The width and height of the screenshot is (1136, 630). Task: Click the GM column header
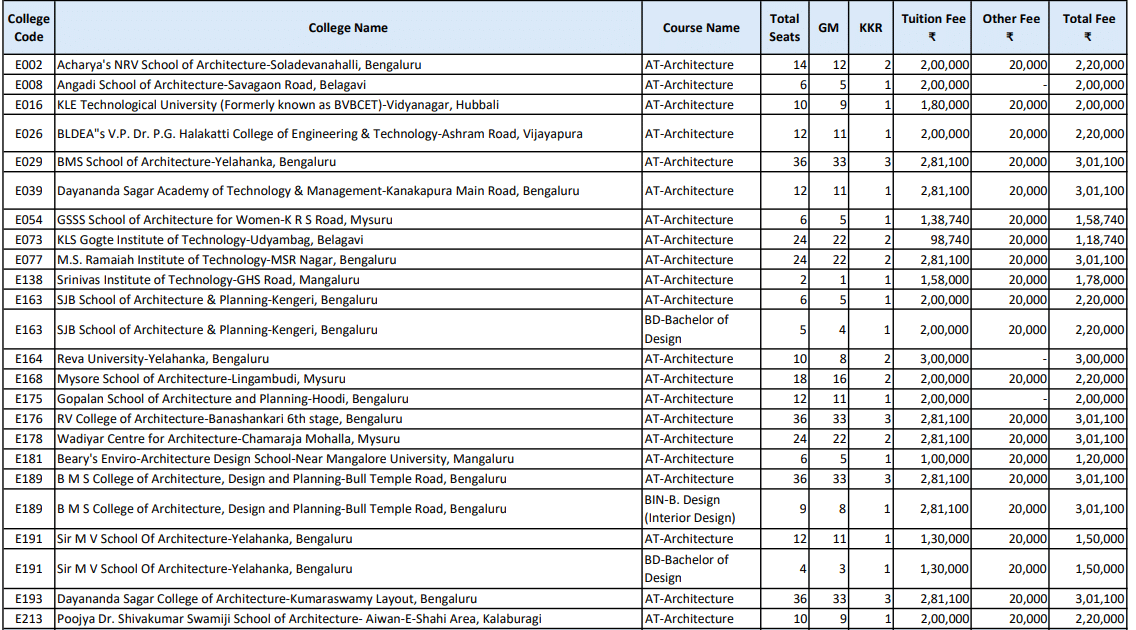coord(828,28)
